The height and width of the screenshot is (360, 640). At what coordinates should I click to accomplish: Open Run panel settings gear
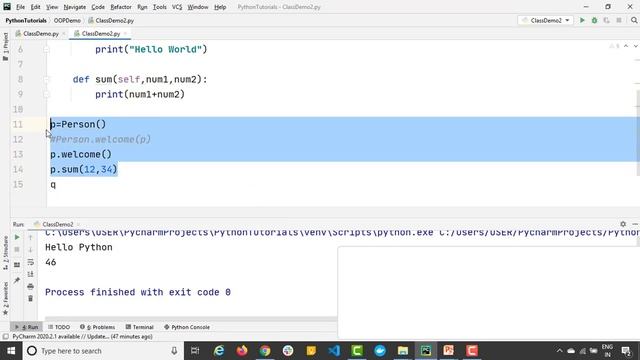tap(623, 224)
